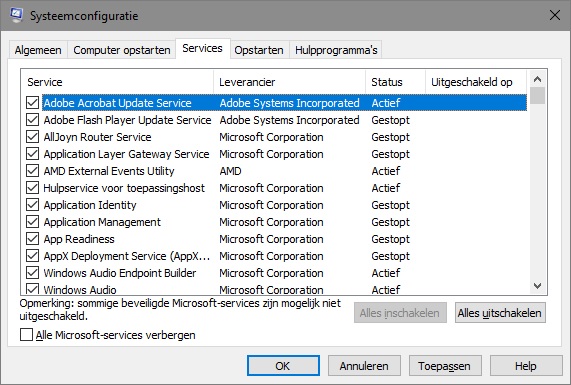Select the Services tab
Viewport: 571px width, 385px height.
(202, 48)
